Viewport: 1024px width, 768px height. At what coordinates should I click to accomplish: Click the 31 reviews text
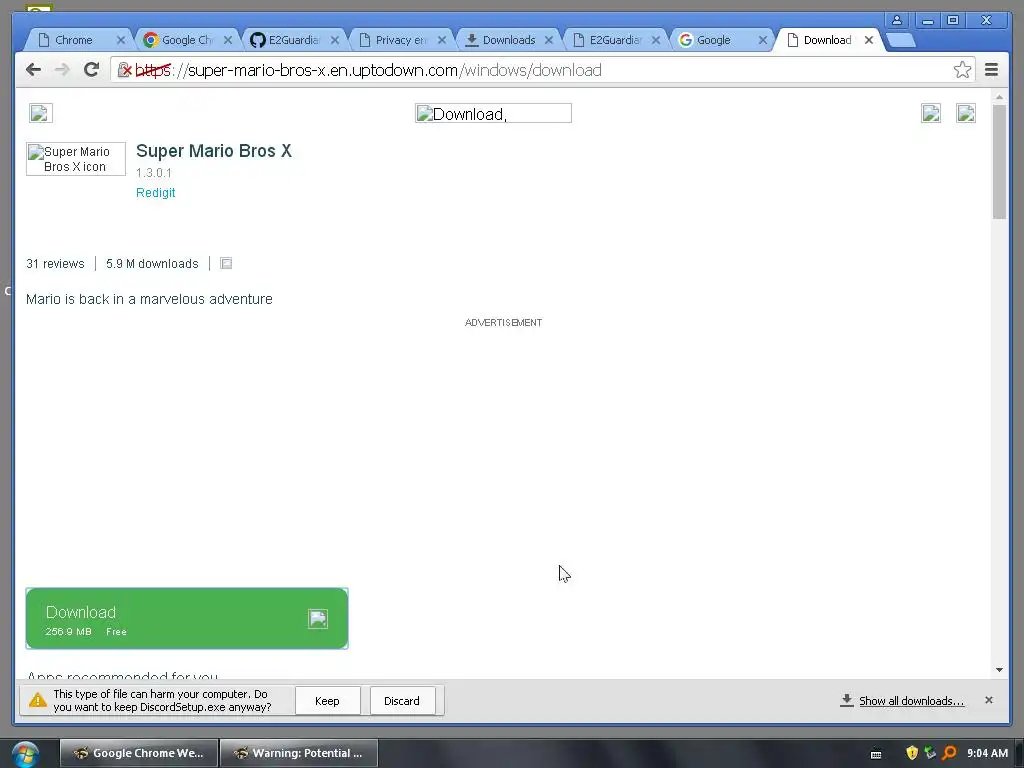[x=56, y=263]
